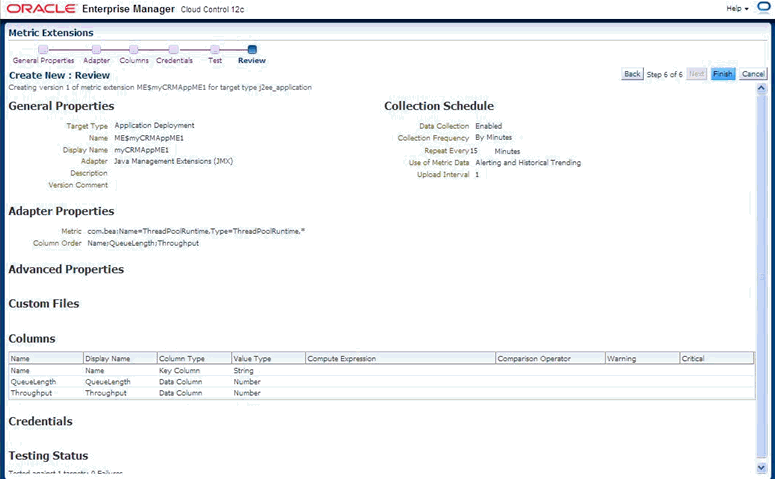Image resolution: width=775 pixels, height=481 pixels.
Task: Click the Key Column cell
Action: point(179,370)
